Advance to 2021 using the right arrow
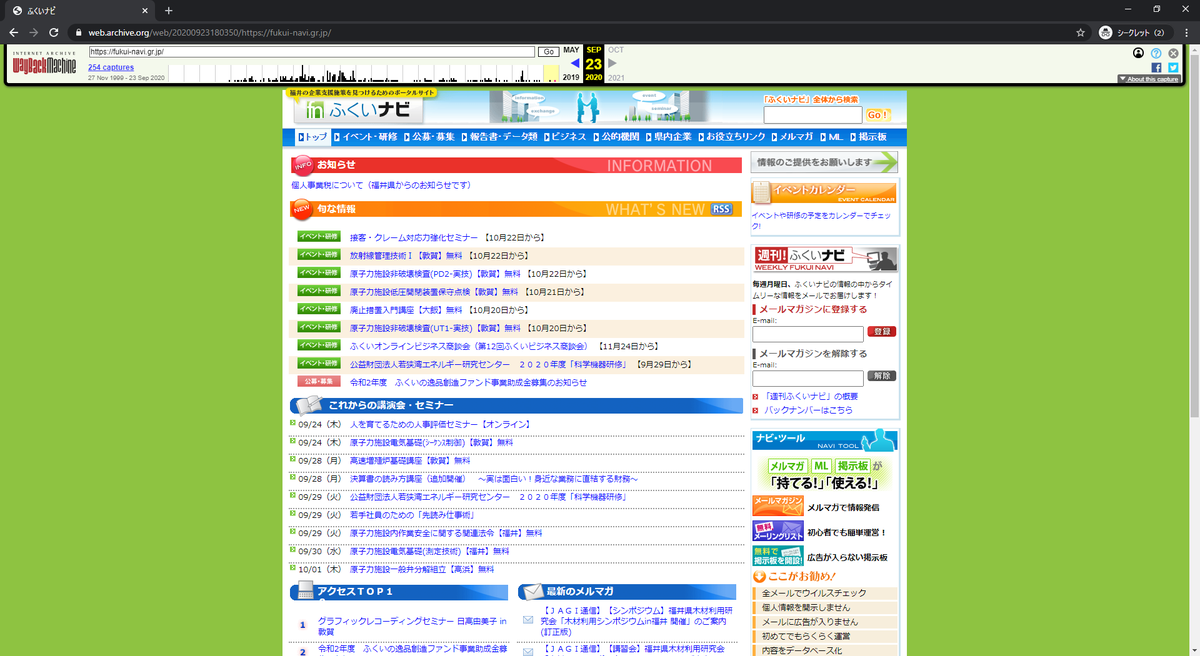 (x=611, y=62)
